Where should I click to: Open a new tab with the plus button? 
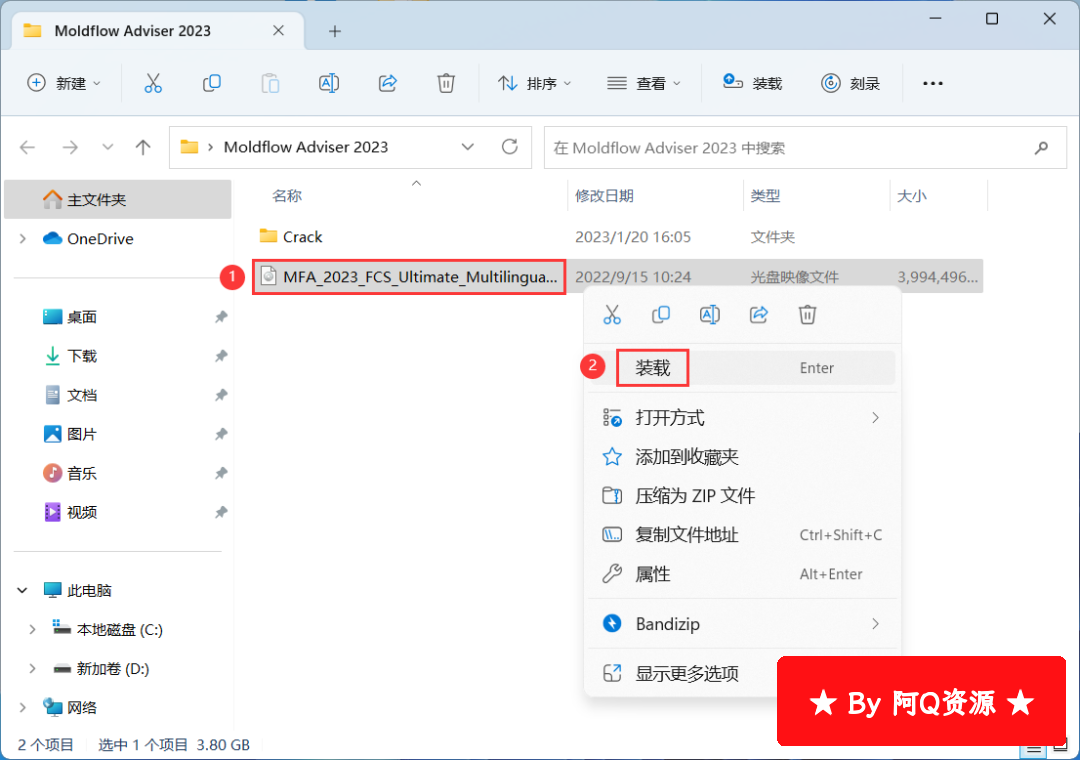click(x=335, y=31)
